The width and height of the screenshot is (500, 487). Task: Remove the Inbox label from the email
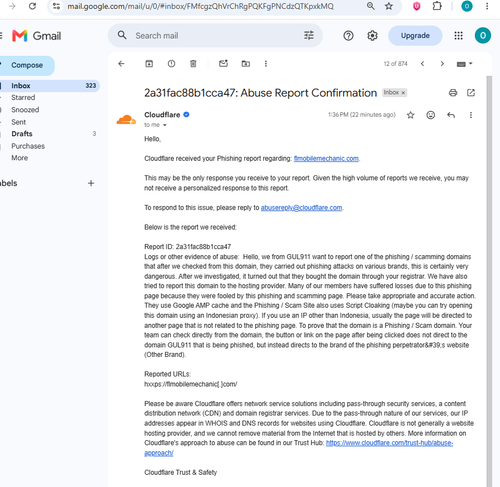(x=403, y=93)
